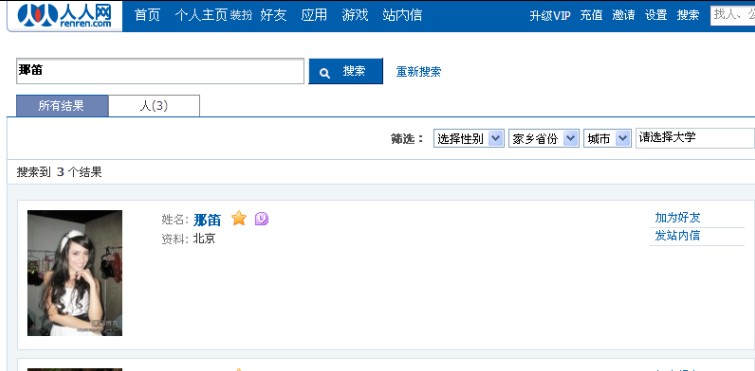Click the purple VIP badge beside 那笛
Viewport: 755px width, 371px height.
tap(261, 219)
